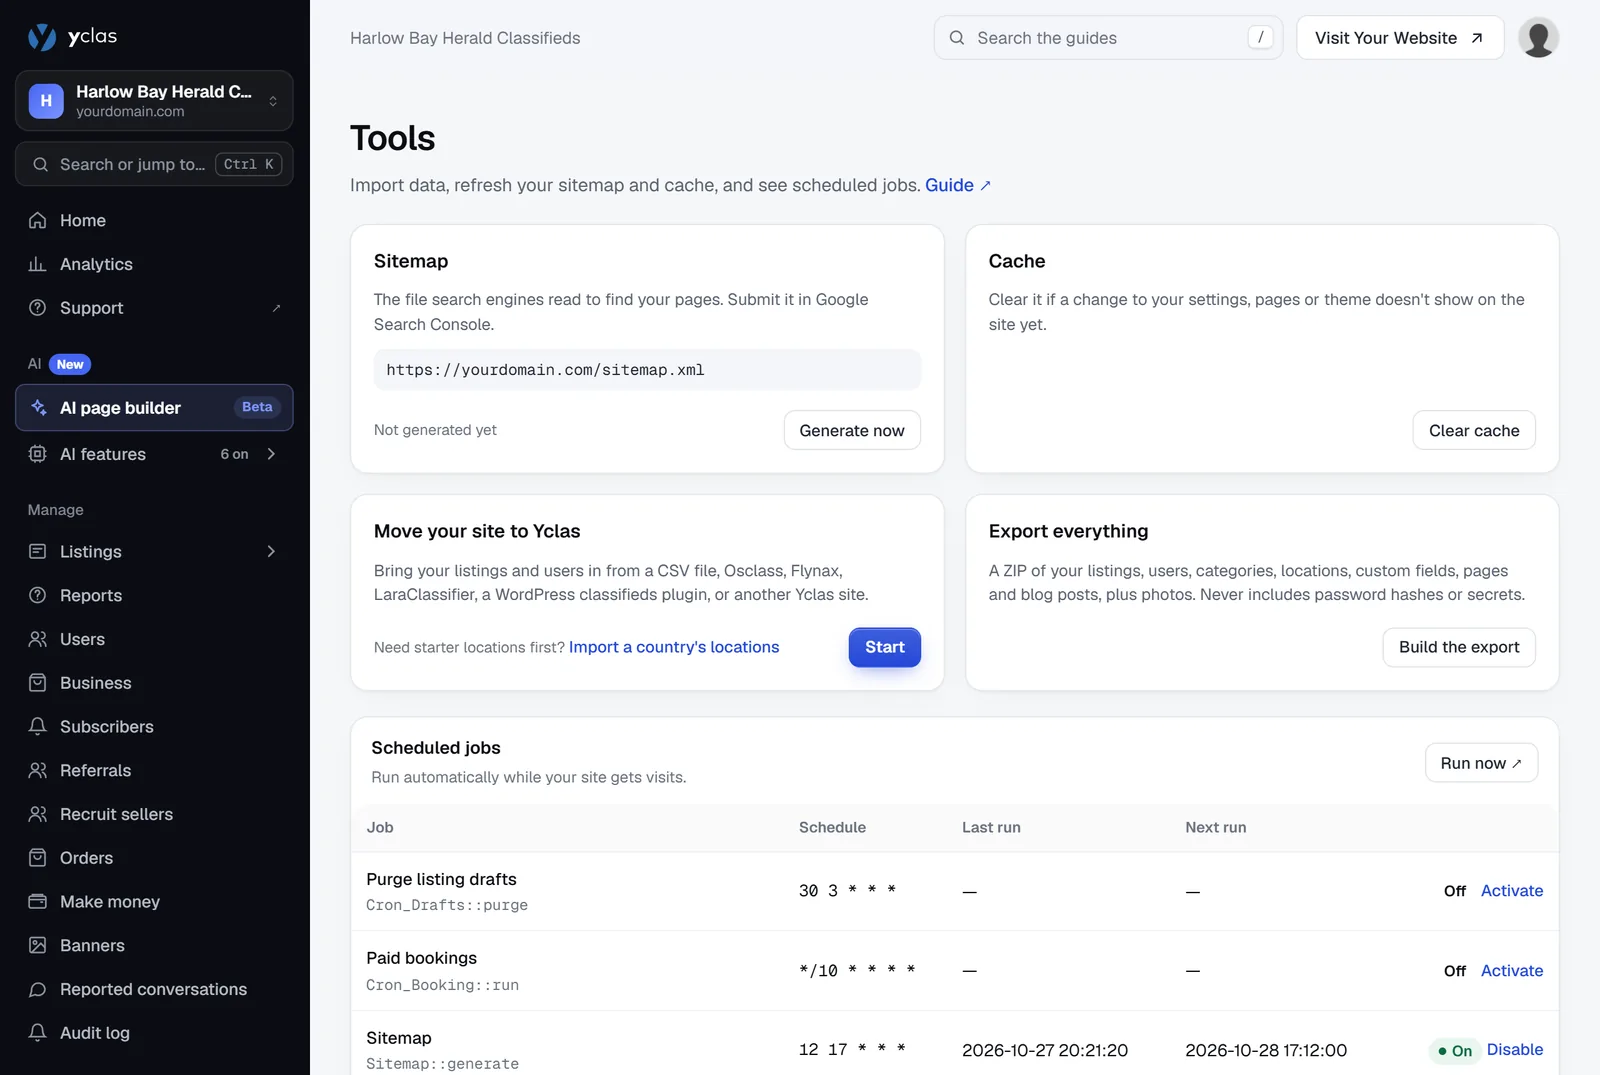The width and height of the screenshot is (1600, 1075).
Task: Click the Search or jump to field
Action: click(x=154, y=165)
